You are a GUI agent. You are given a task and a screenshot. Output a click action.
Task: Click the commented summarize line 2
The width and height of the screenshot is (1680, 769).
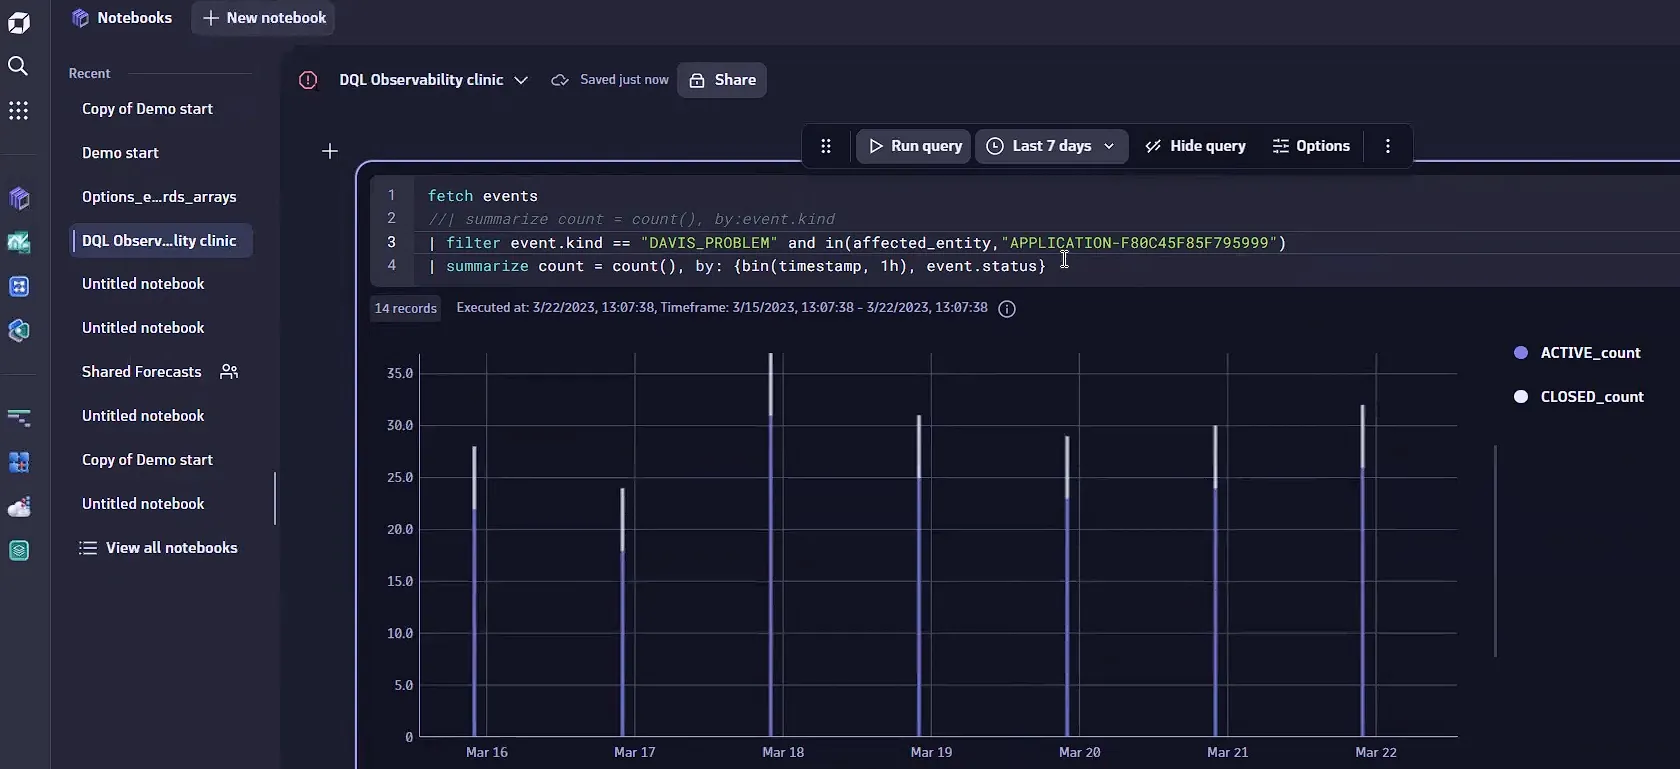point(631,219)
